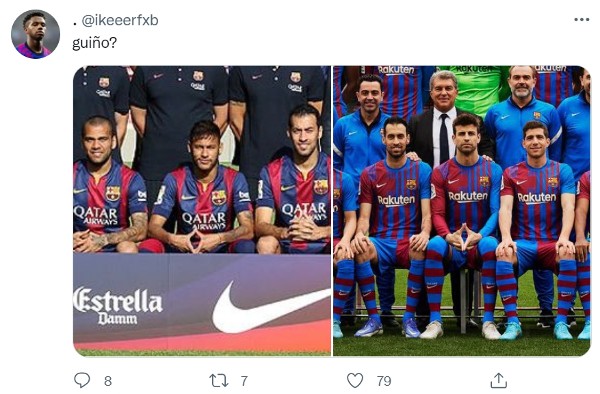Open the tweet's three-dot more options menu
600x394 pixels.
[x=581, y=20]
